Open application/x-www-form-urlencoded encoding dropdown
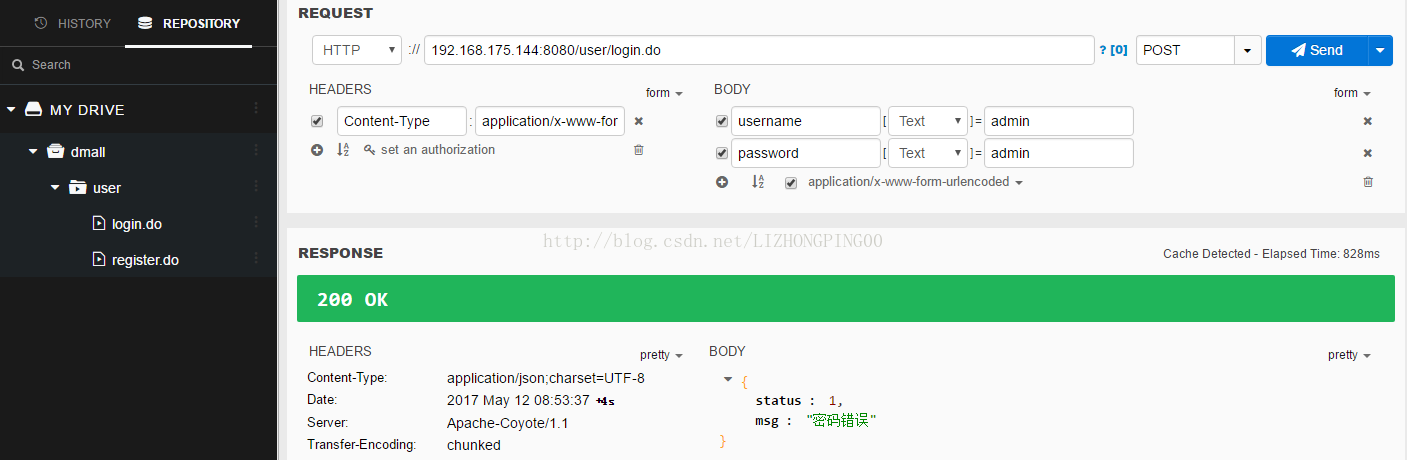The width and height of the screenshot is (1407, 460). pyautogui.click(x=916, y=182)
